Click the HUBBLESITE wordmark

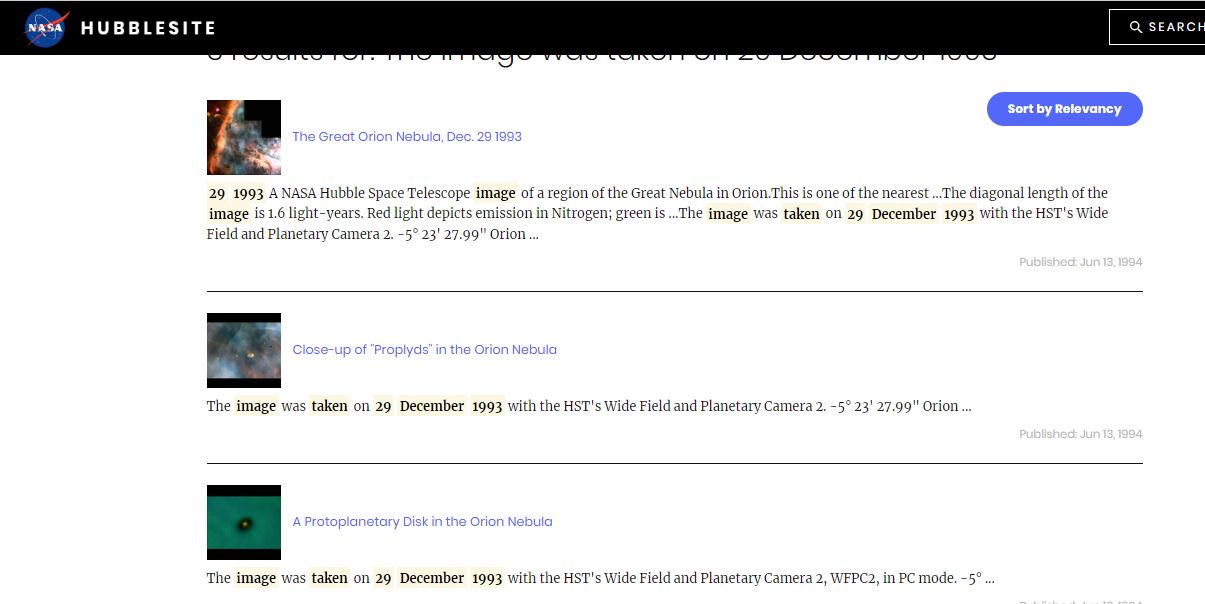pos(148,28)
